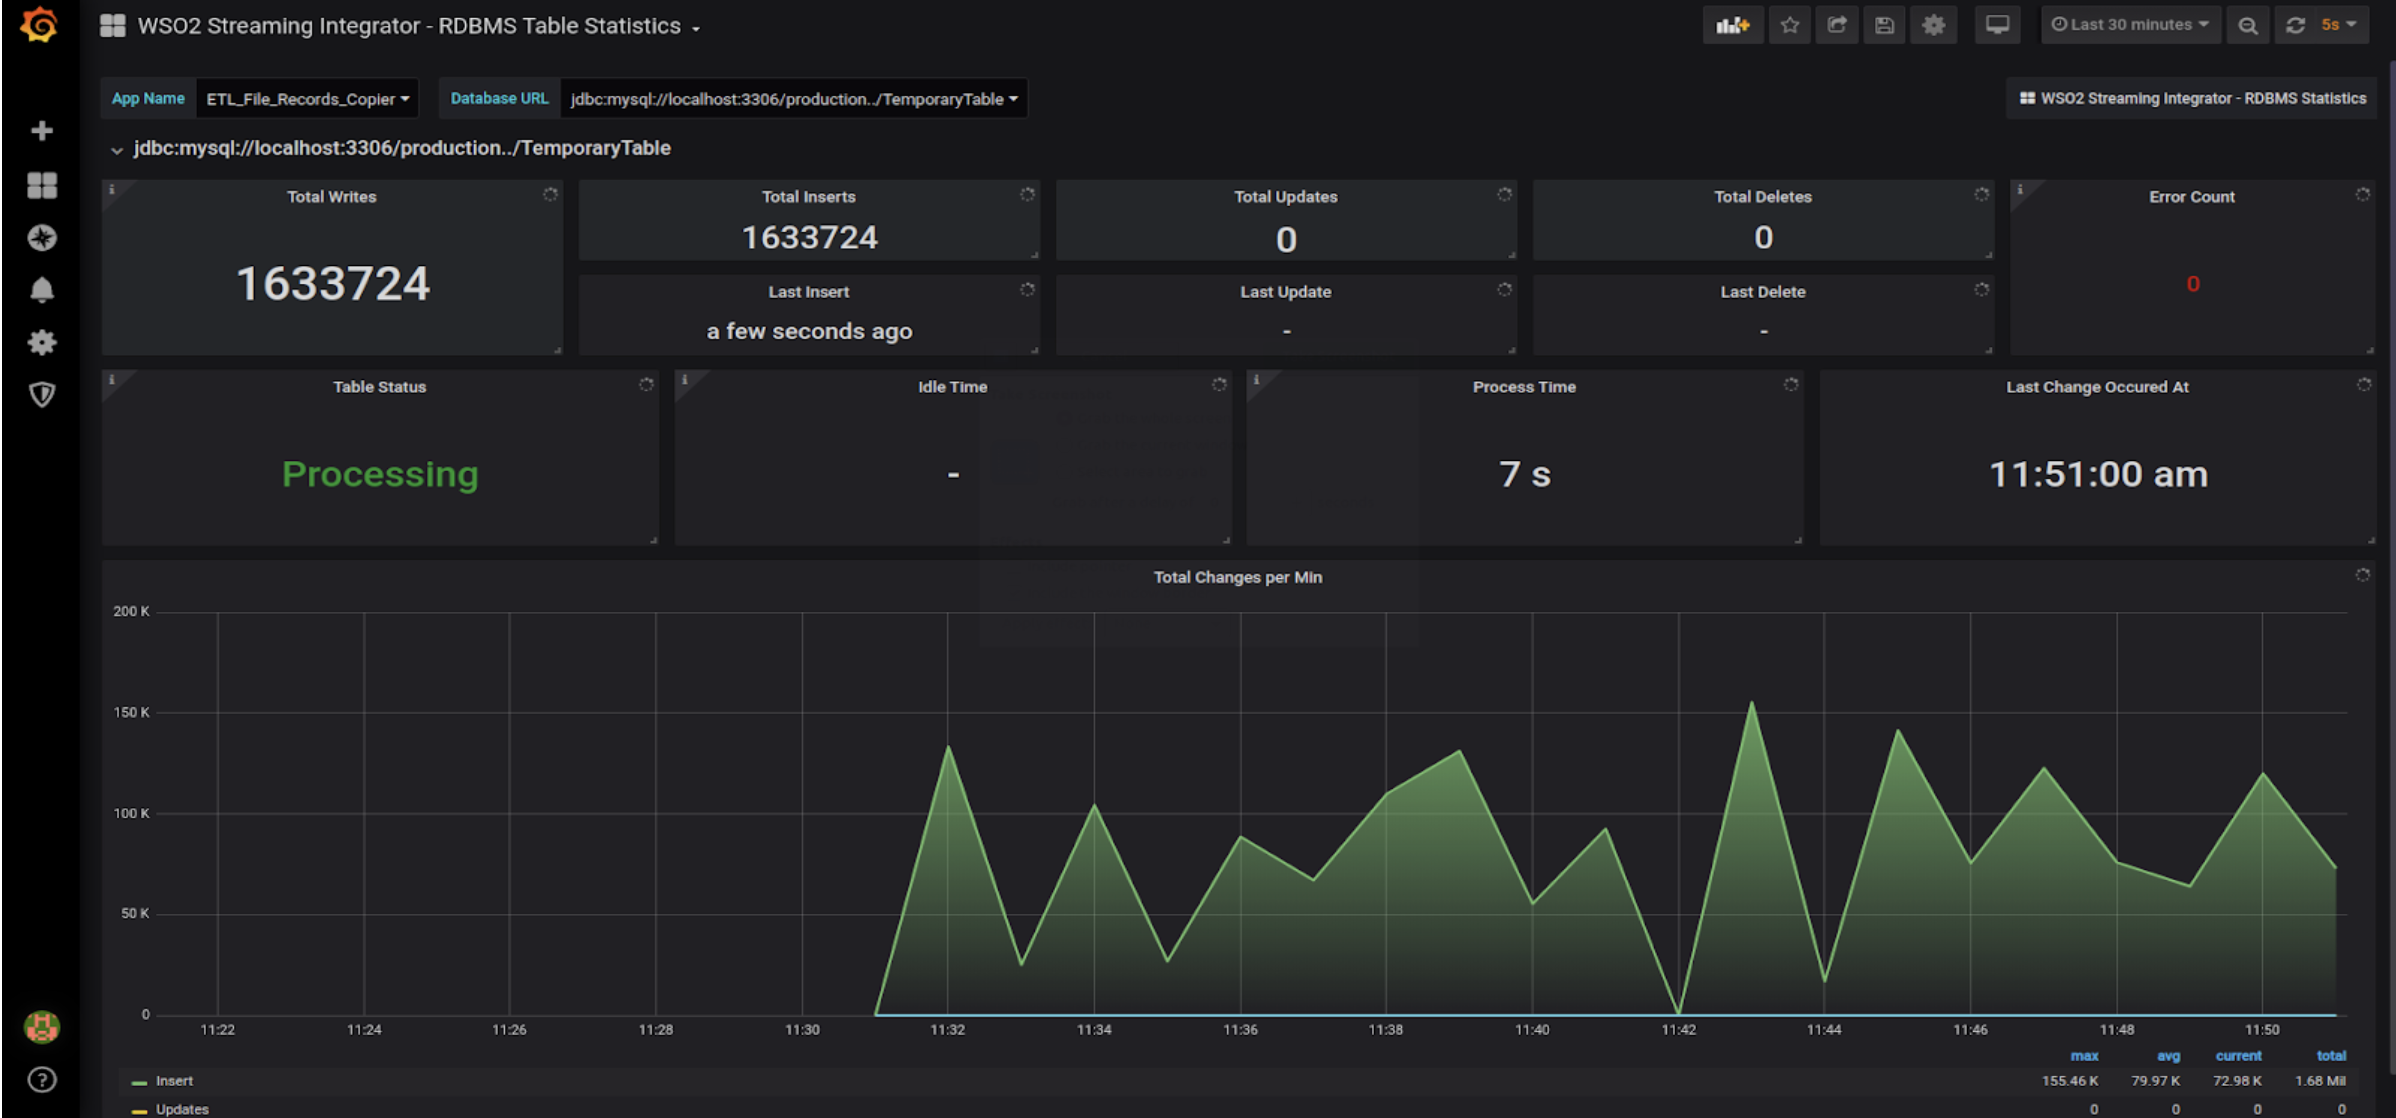Click info icon on Process Time panel

coord(1257,379)
